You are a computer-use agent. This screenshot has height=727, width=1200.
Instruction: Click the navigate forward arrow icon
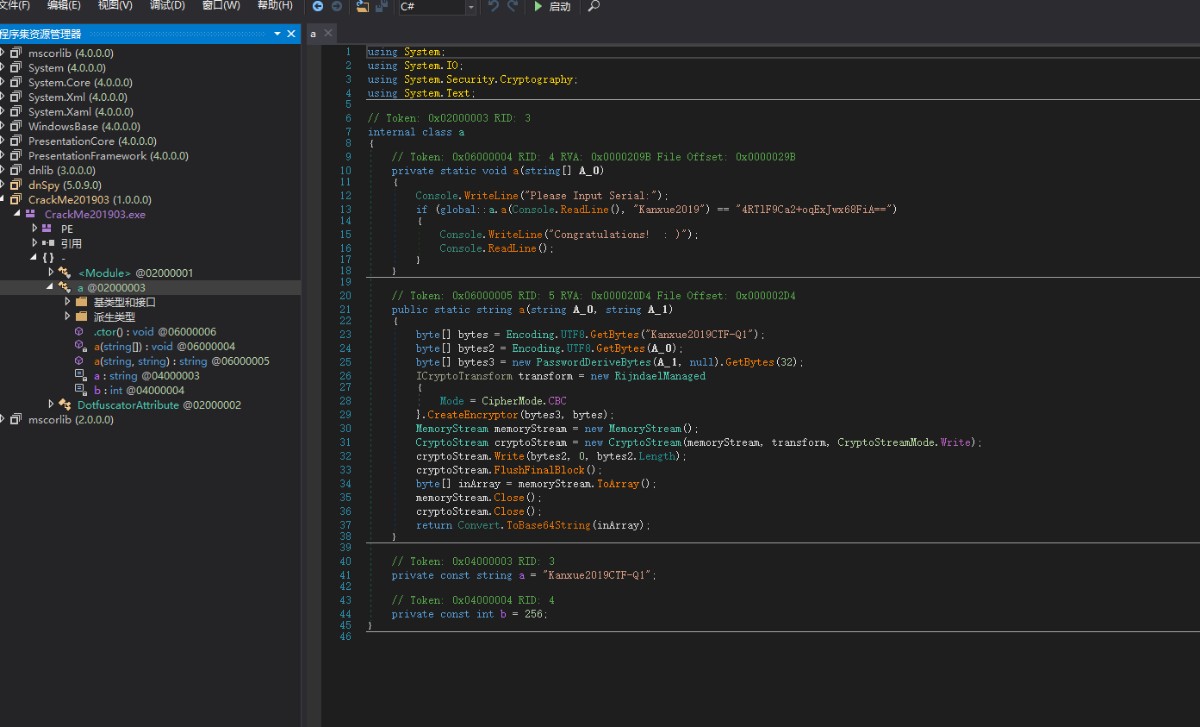(x=336, y=6)
